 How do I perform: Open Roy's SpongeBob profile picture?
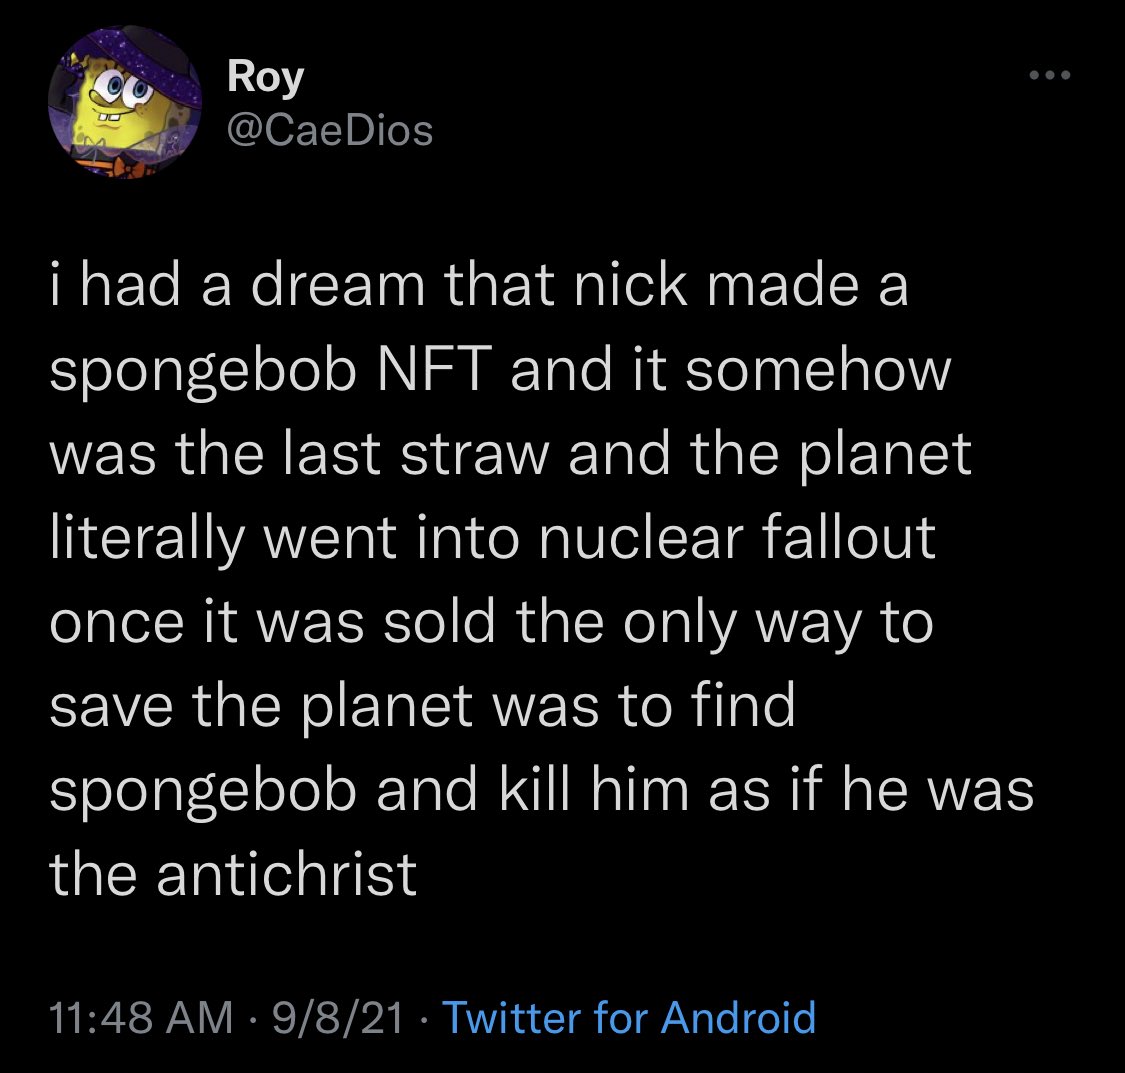tap(124, 102)
